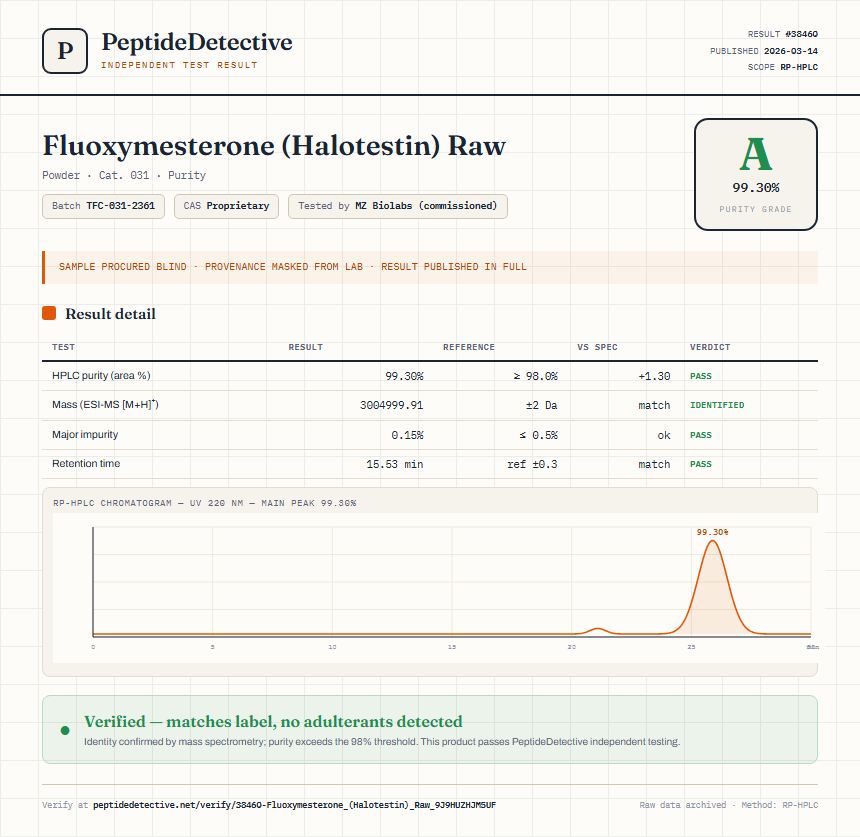Click the PURITY GRADE label in badge
860x837 pixels.
tap(756, 209)
